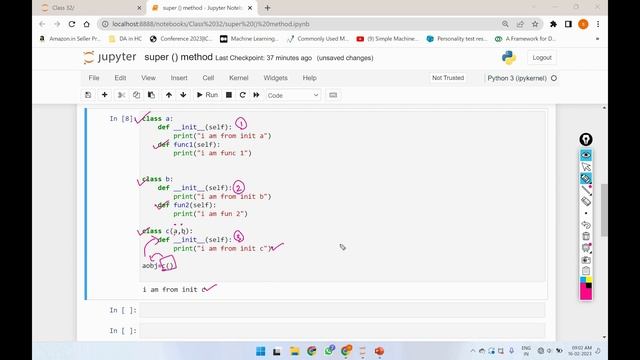Toggle the Not Trusted notebook indicator
The width and height of the screenshot is (640, 360).
point(448,78)
